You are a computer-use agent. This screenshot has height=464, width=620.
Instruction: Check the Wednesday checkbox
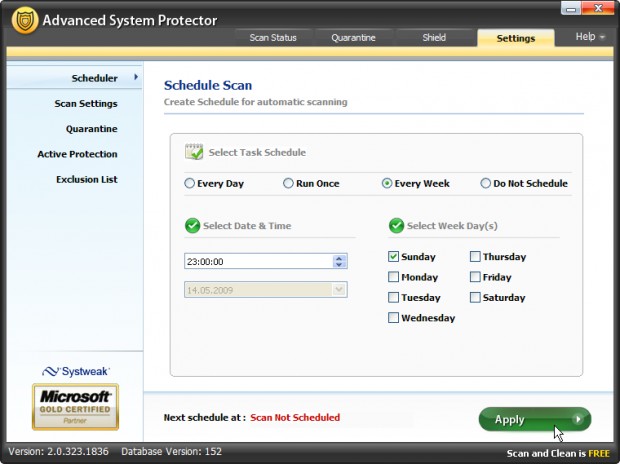point(393,317)
